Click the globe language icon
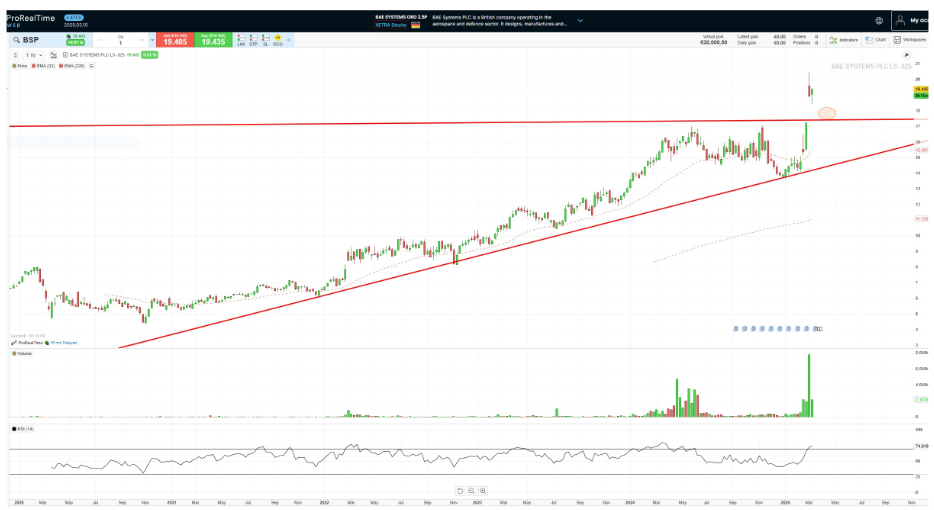 (x=879, y=20)
